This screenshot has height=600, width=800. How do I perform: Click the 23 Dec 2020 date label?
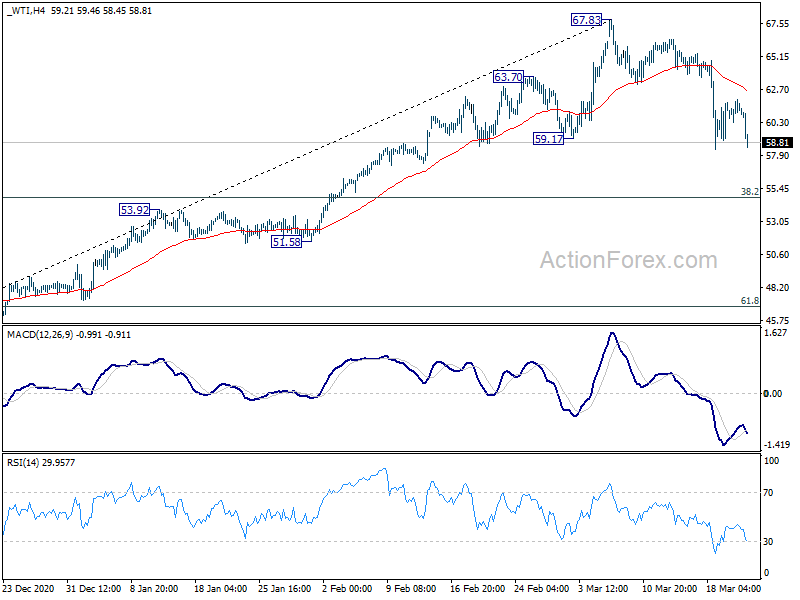click(x=28, y=588)
